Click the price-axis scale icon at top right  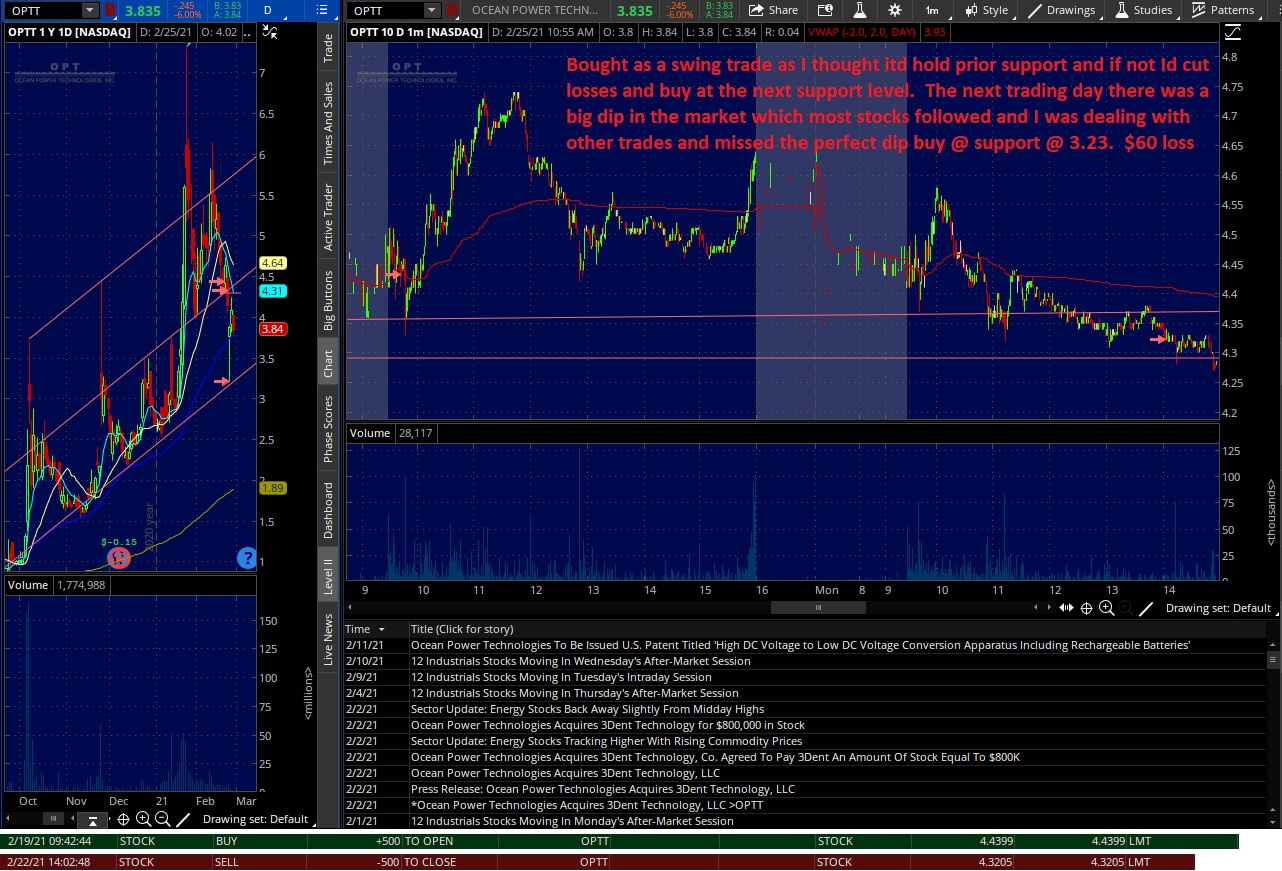pos(1231,32)
